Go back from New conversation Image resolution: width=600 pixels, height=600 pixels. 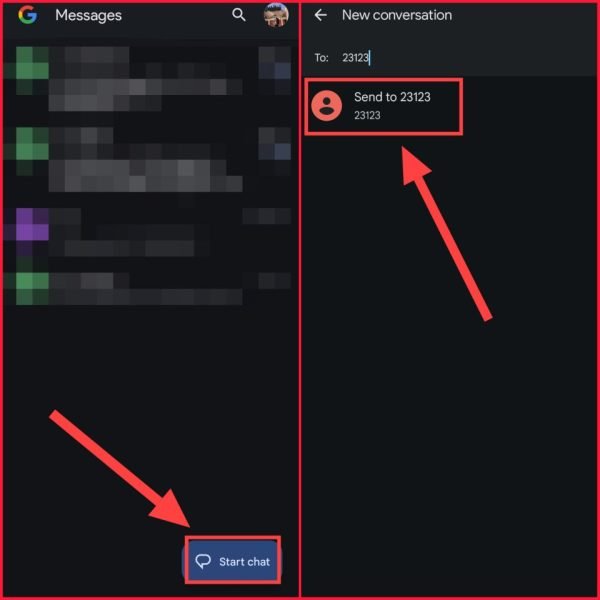click(x=320, y=15)
